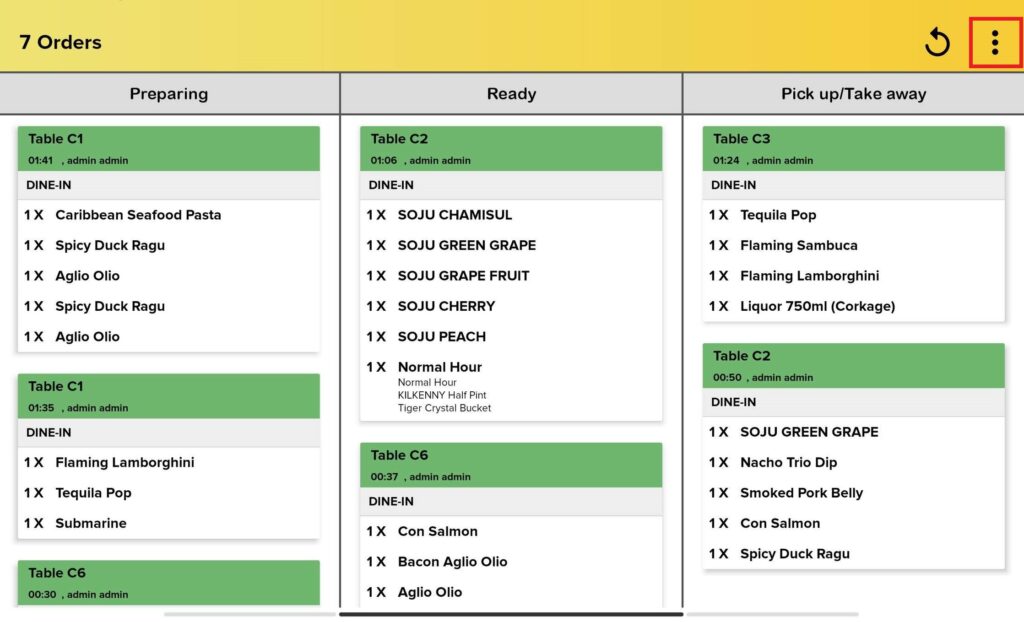Select the Ready column header
The image size is (1024, 622).
tap(511, 93)
